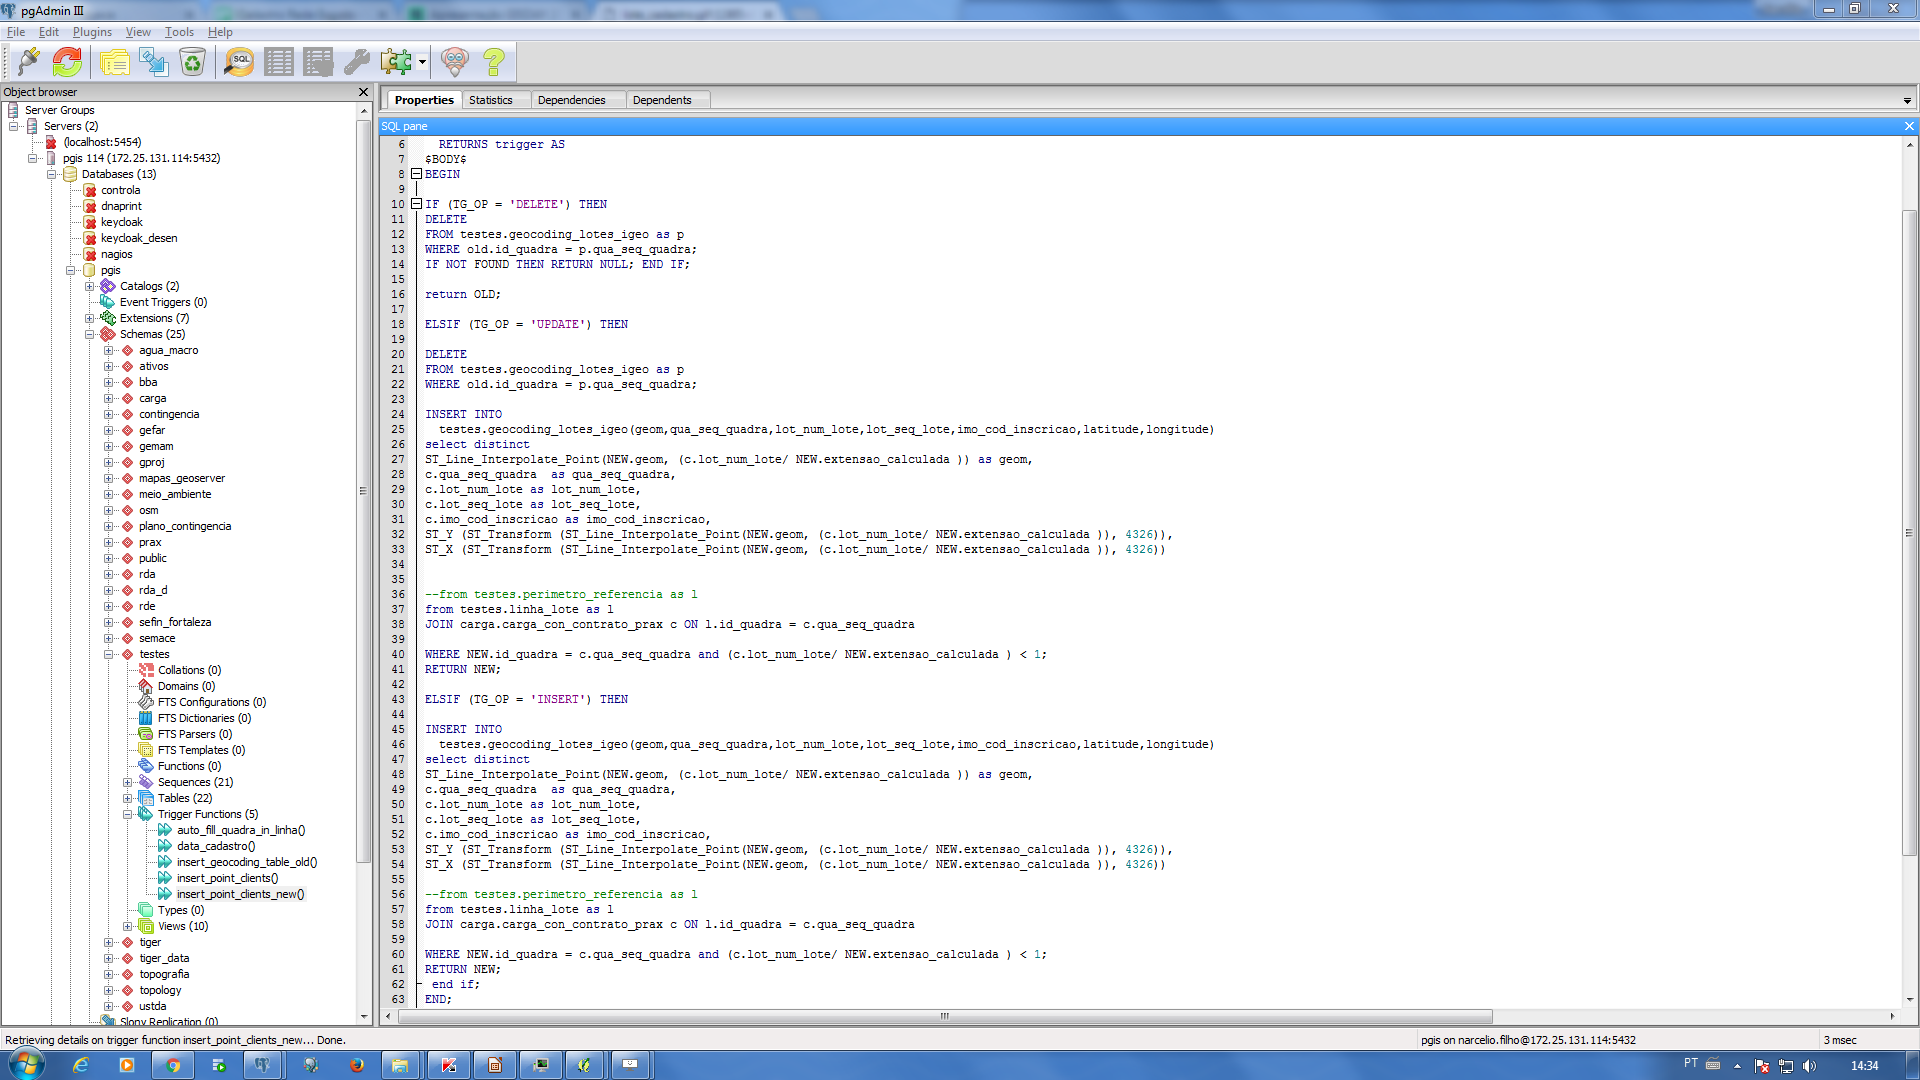Image resolution: width=1920 pixels, height=1080 pixels.
Task: Open the Guru hints icon
Action: pos(454,62)
